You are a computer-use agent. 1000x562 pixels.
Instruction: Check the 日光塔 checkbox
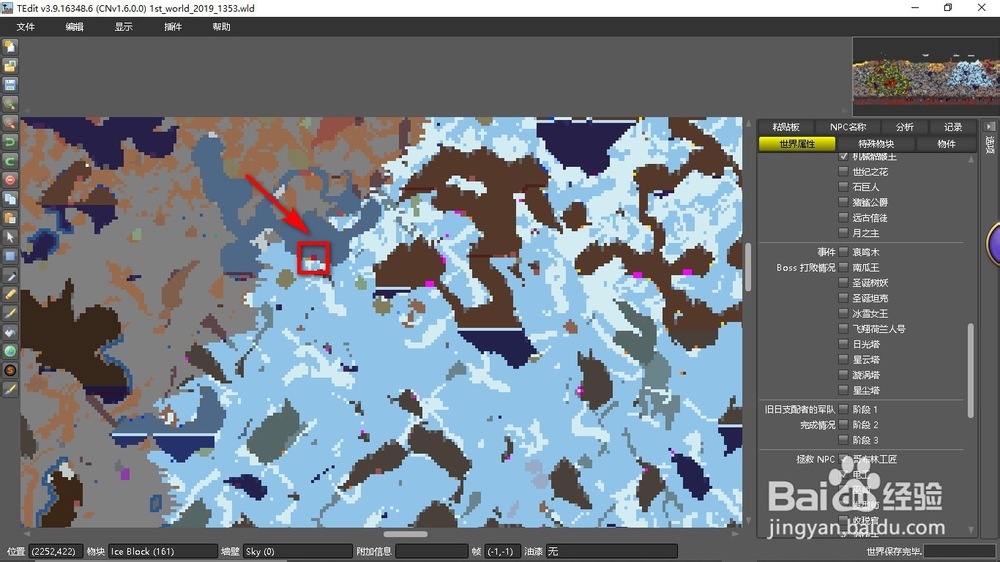[843, 344]
